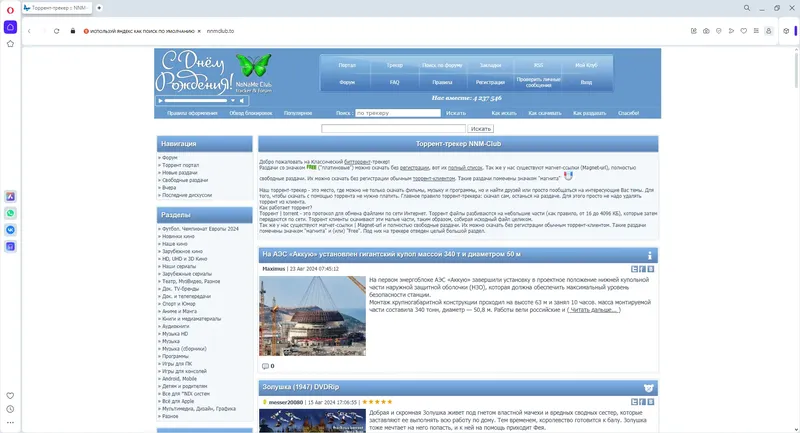Open audio player dropdown arrow
The width and height of the screenshot is (800, 433).
(x=233, y=100)
